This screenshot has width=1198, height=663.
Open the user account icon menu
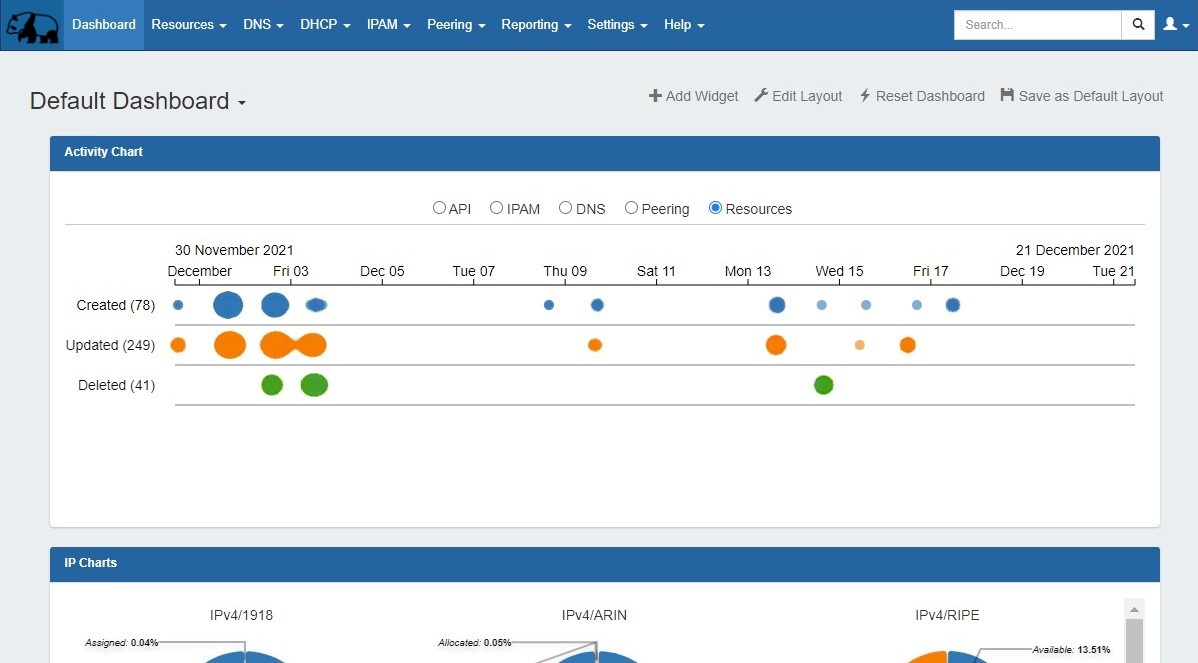tap(1175, 25)
